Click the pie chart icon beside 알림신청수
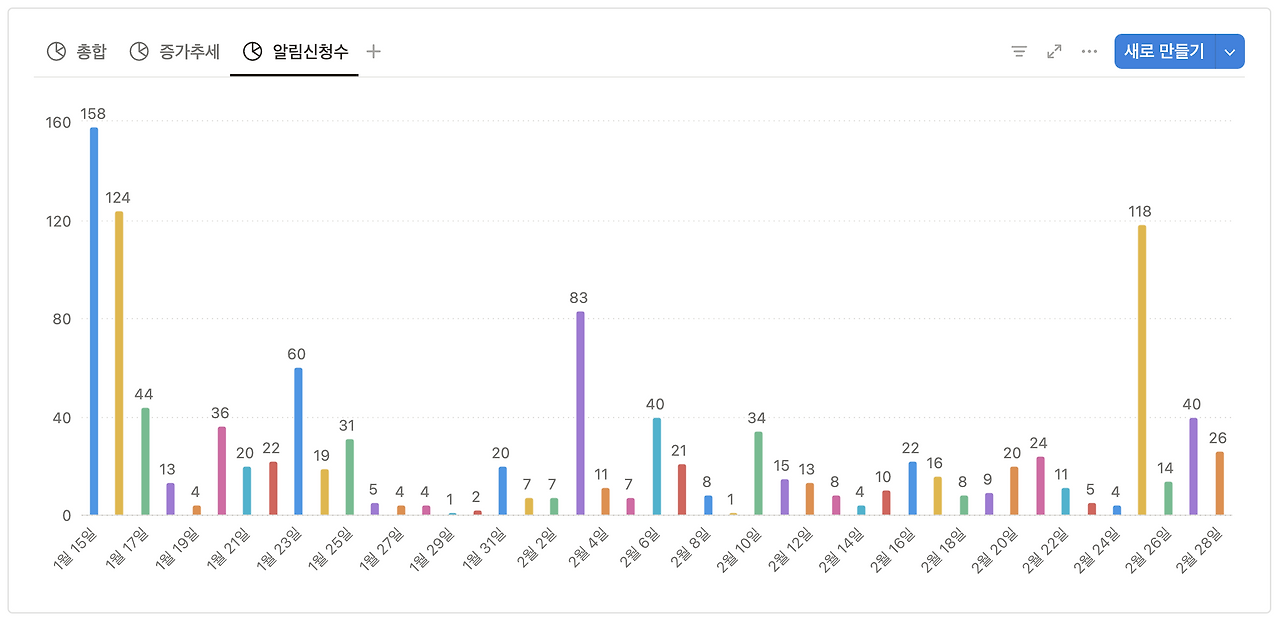1280x621 pixels. click(252, 51)
